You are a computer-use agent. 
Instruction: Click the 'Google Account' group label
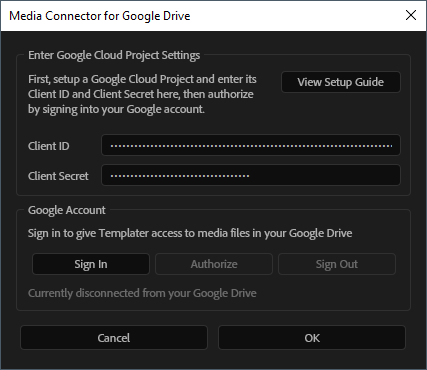click(x=67, y=210)
